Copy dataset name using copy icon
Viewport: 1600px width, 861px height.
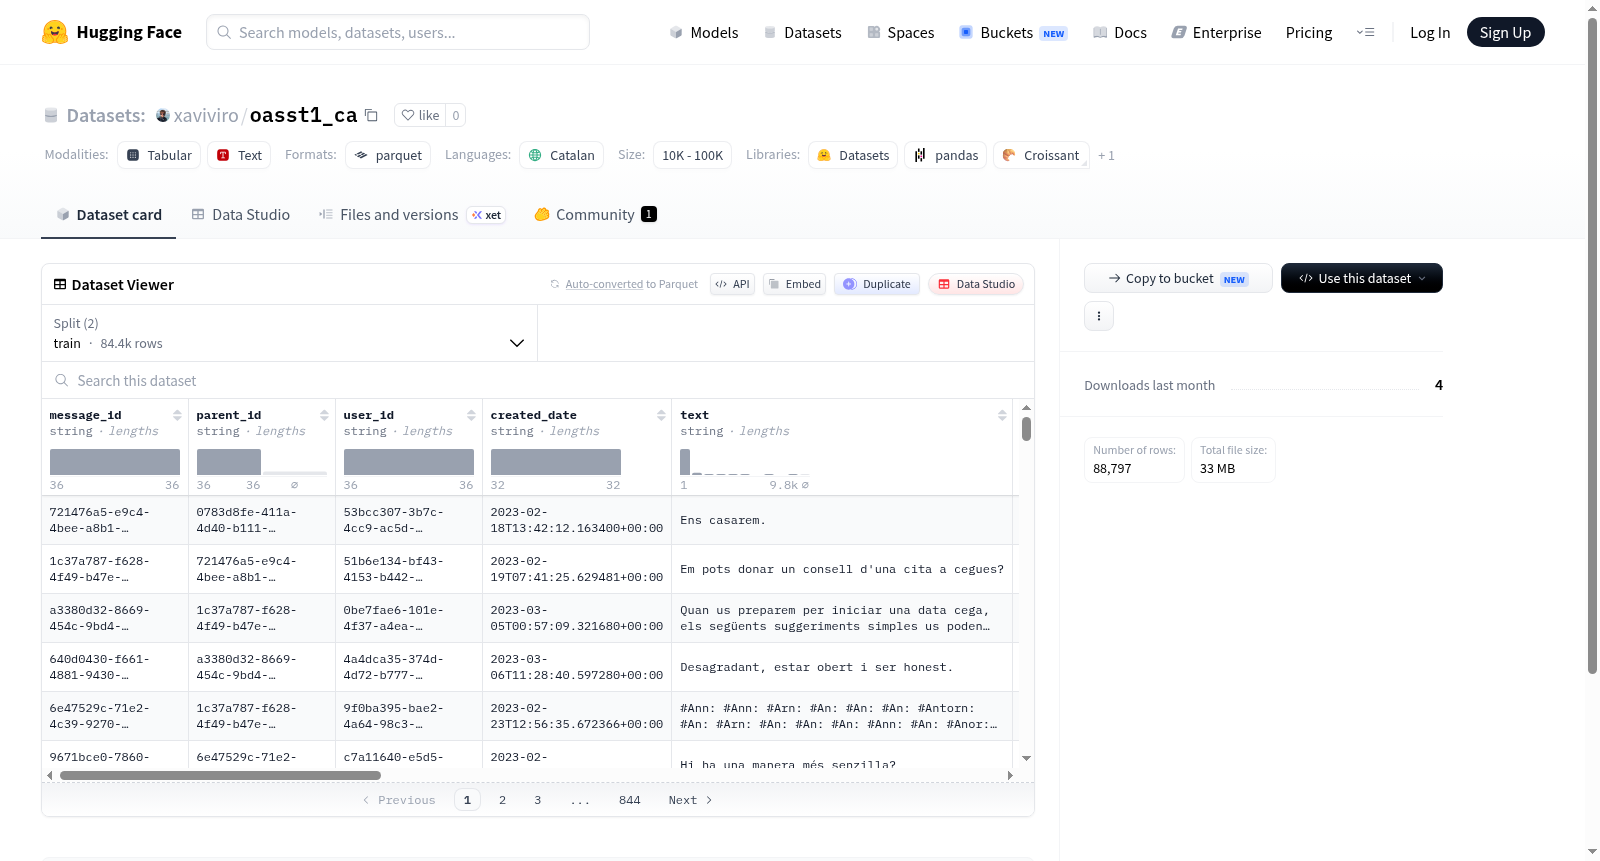(x=371, y=115)
